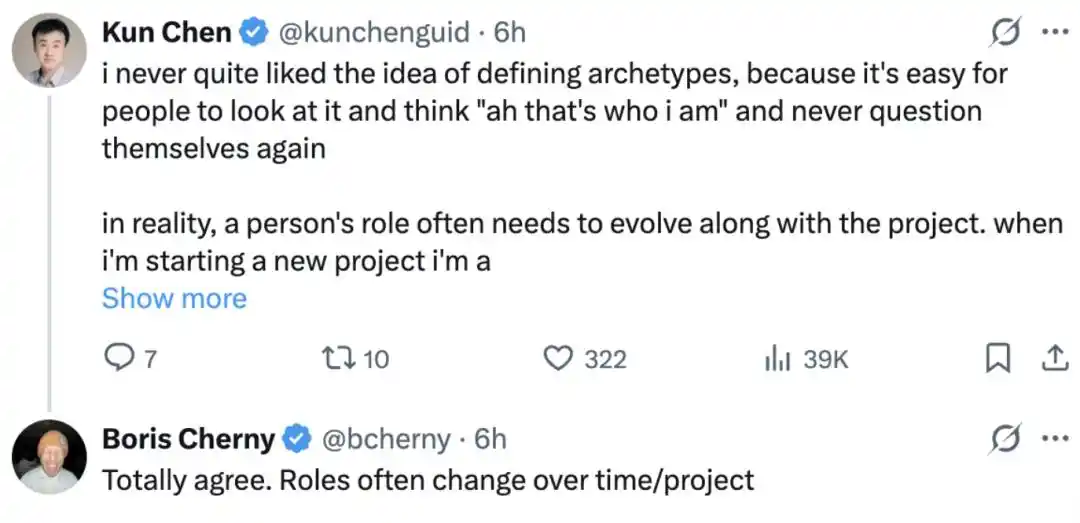Click Grok icon on Kun Chen's tweet
1080x523 pixels.
click(x=1005, y=32)
